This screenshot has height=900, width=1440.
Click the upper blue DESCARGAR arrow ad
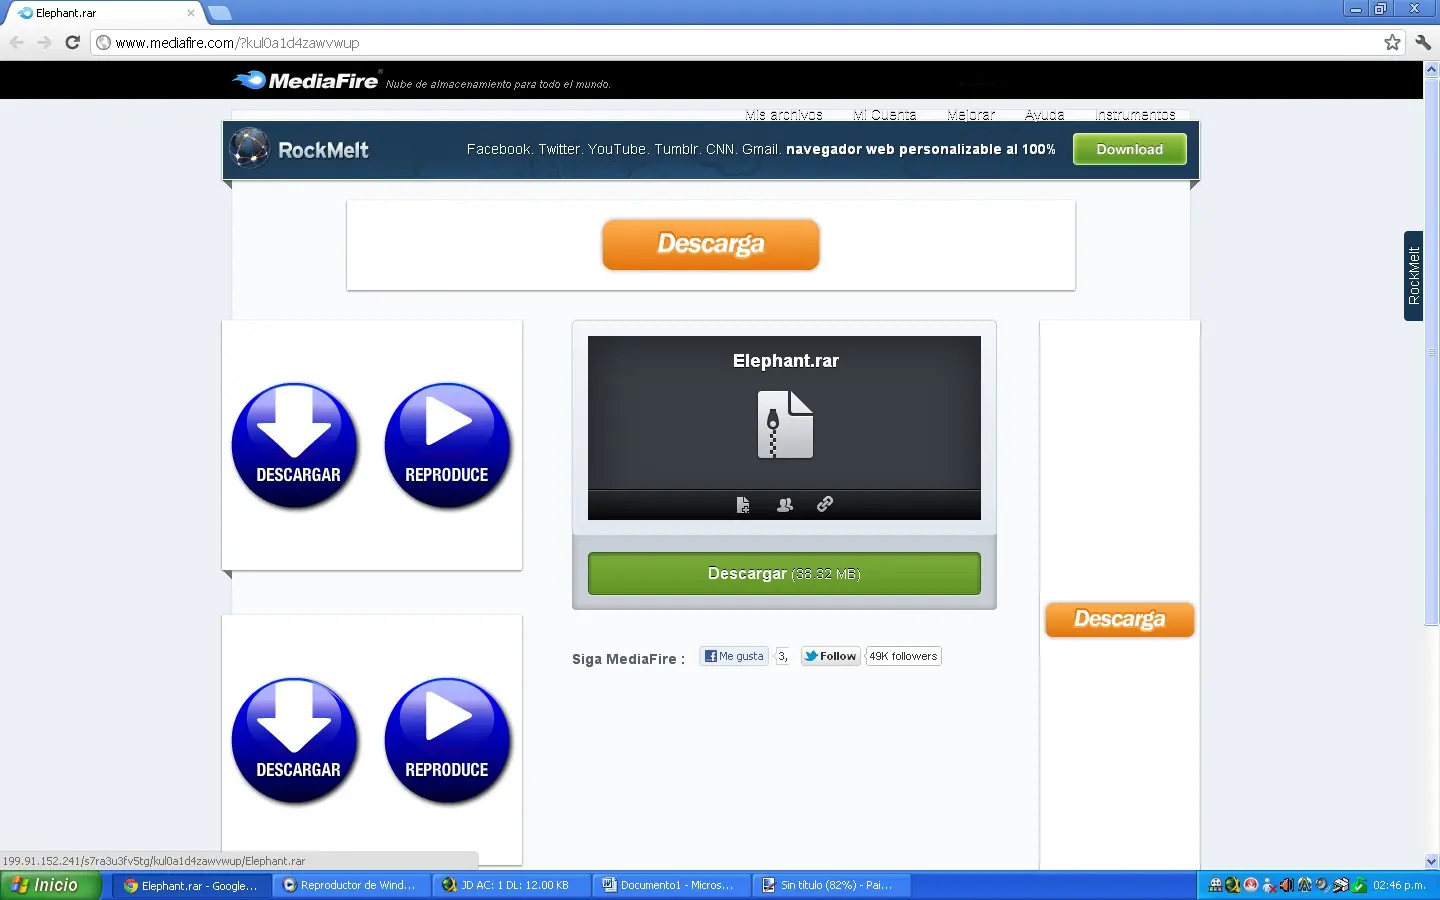pyautogui.click(x=295, y=446)
